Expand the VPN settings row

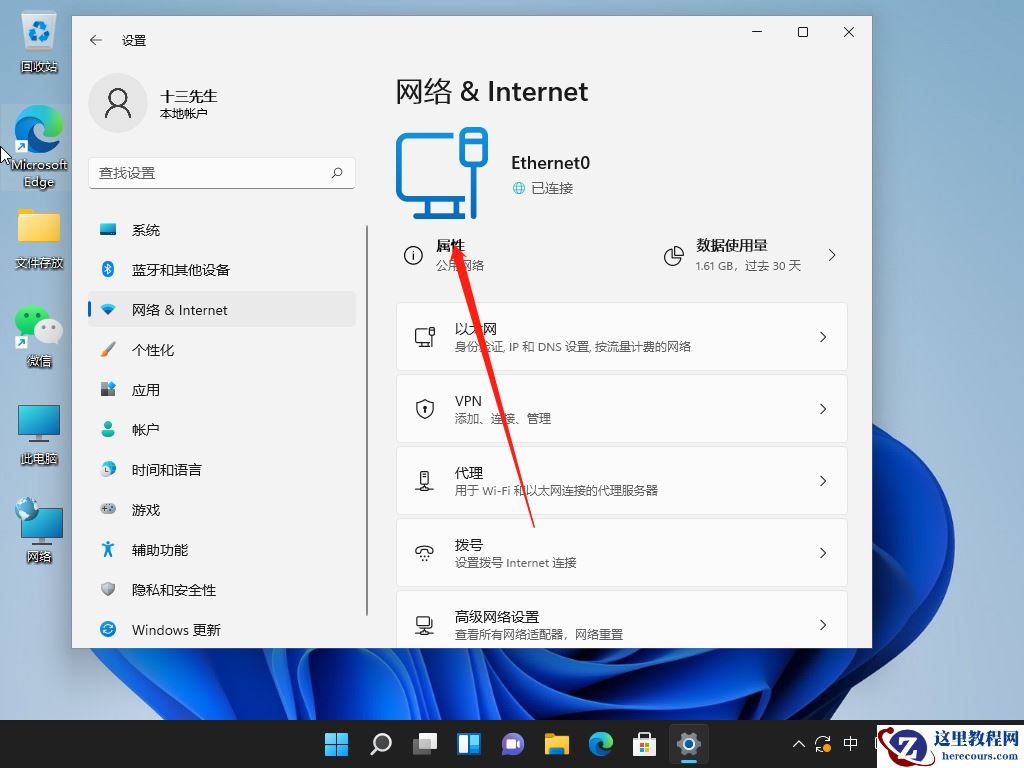pyautogui.click(x=620, y=409)
